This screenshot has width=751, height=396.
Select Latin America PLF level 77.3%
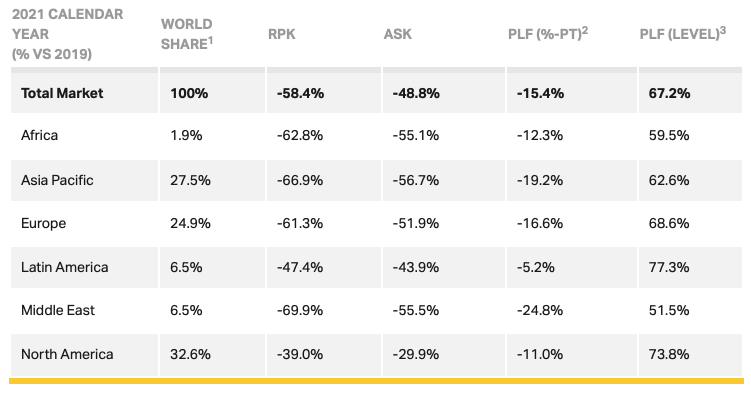coord(669,267)
